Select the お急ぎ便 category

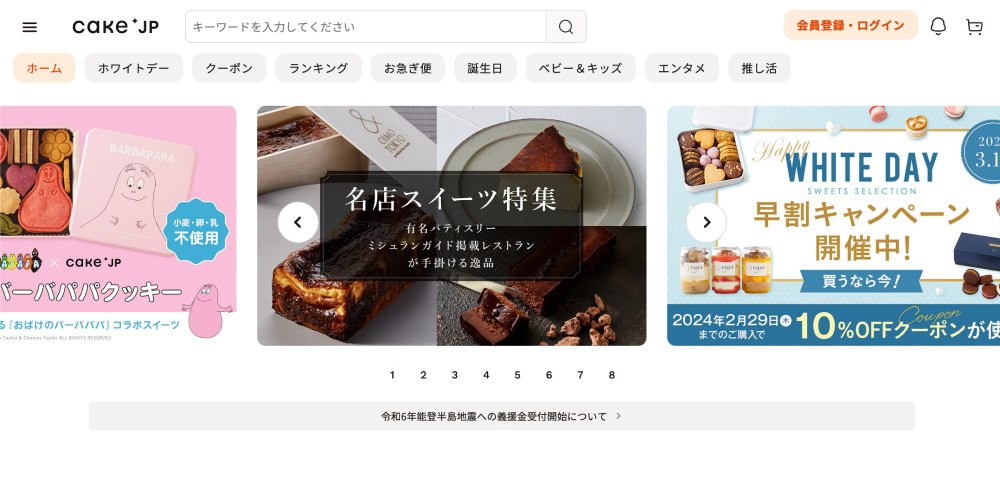tap(408, 68)
